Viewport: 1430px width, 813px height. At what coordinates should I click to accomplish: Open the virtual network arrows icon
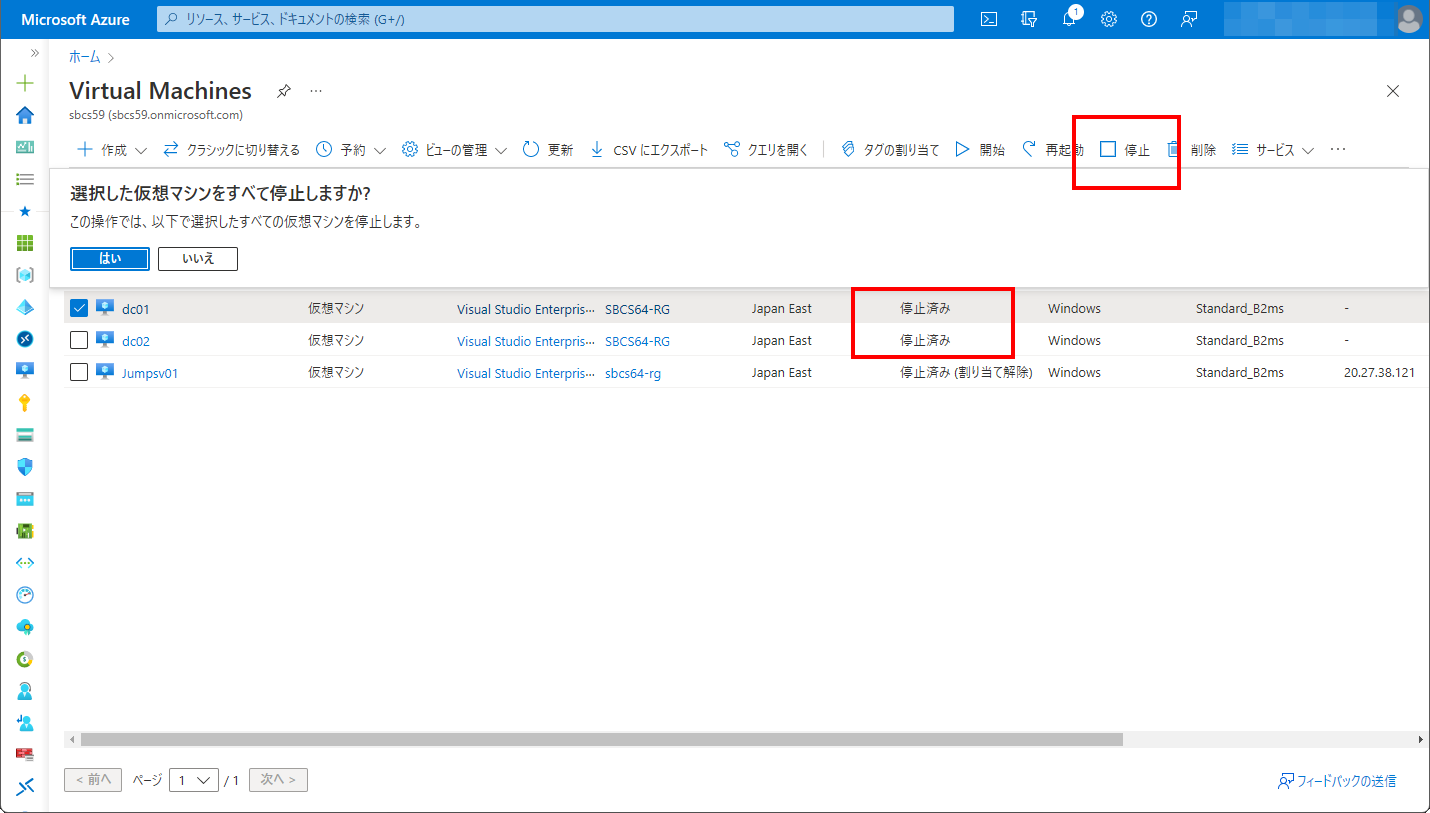coord(25,563)
